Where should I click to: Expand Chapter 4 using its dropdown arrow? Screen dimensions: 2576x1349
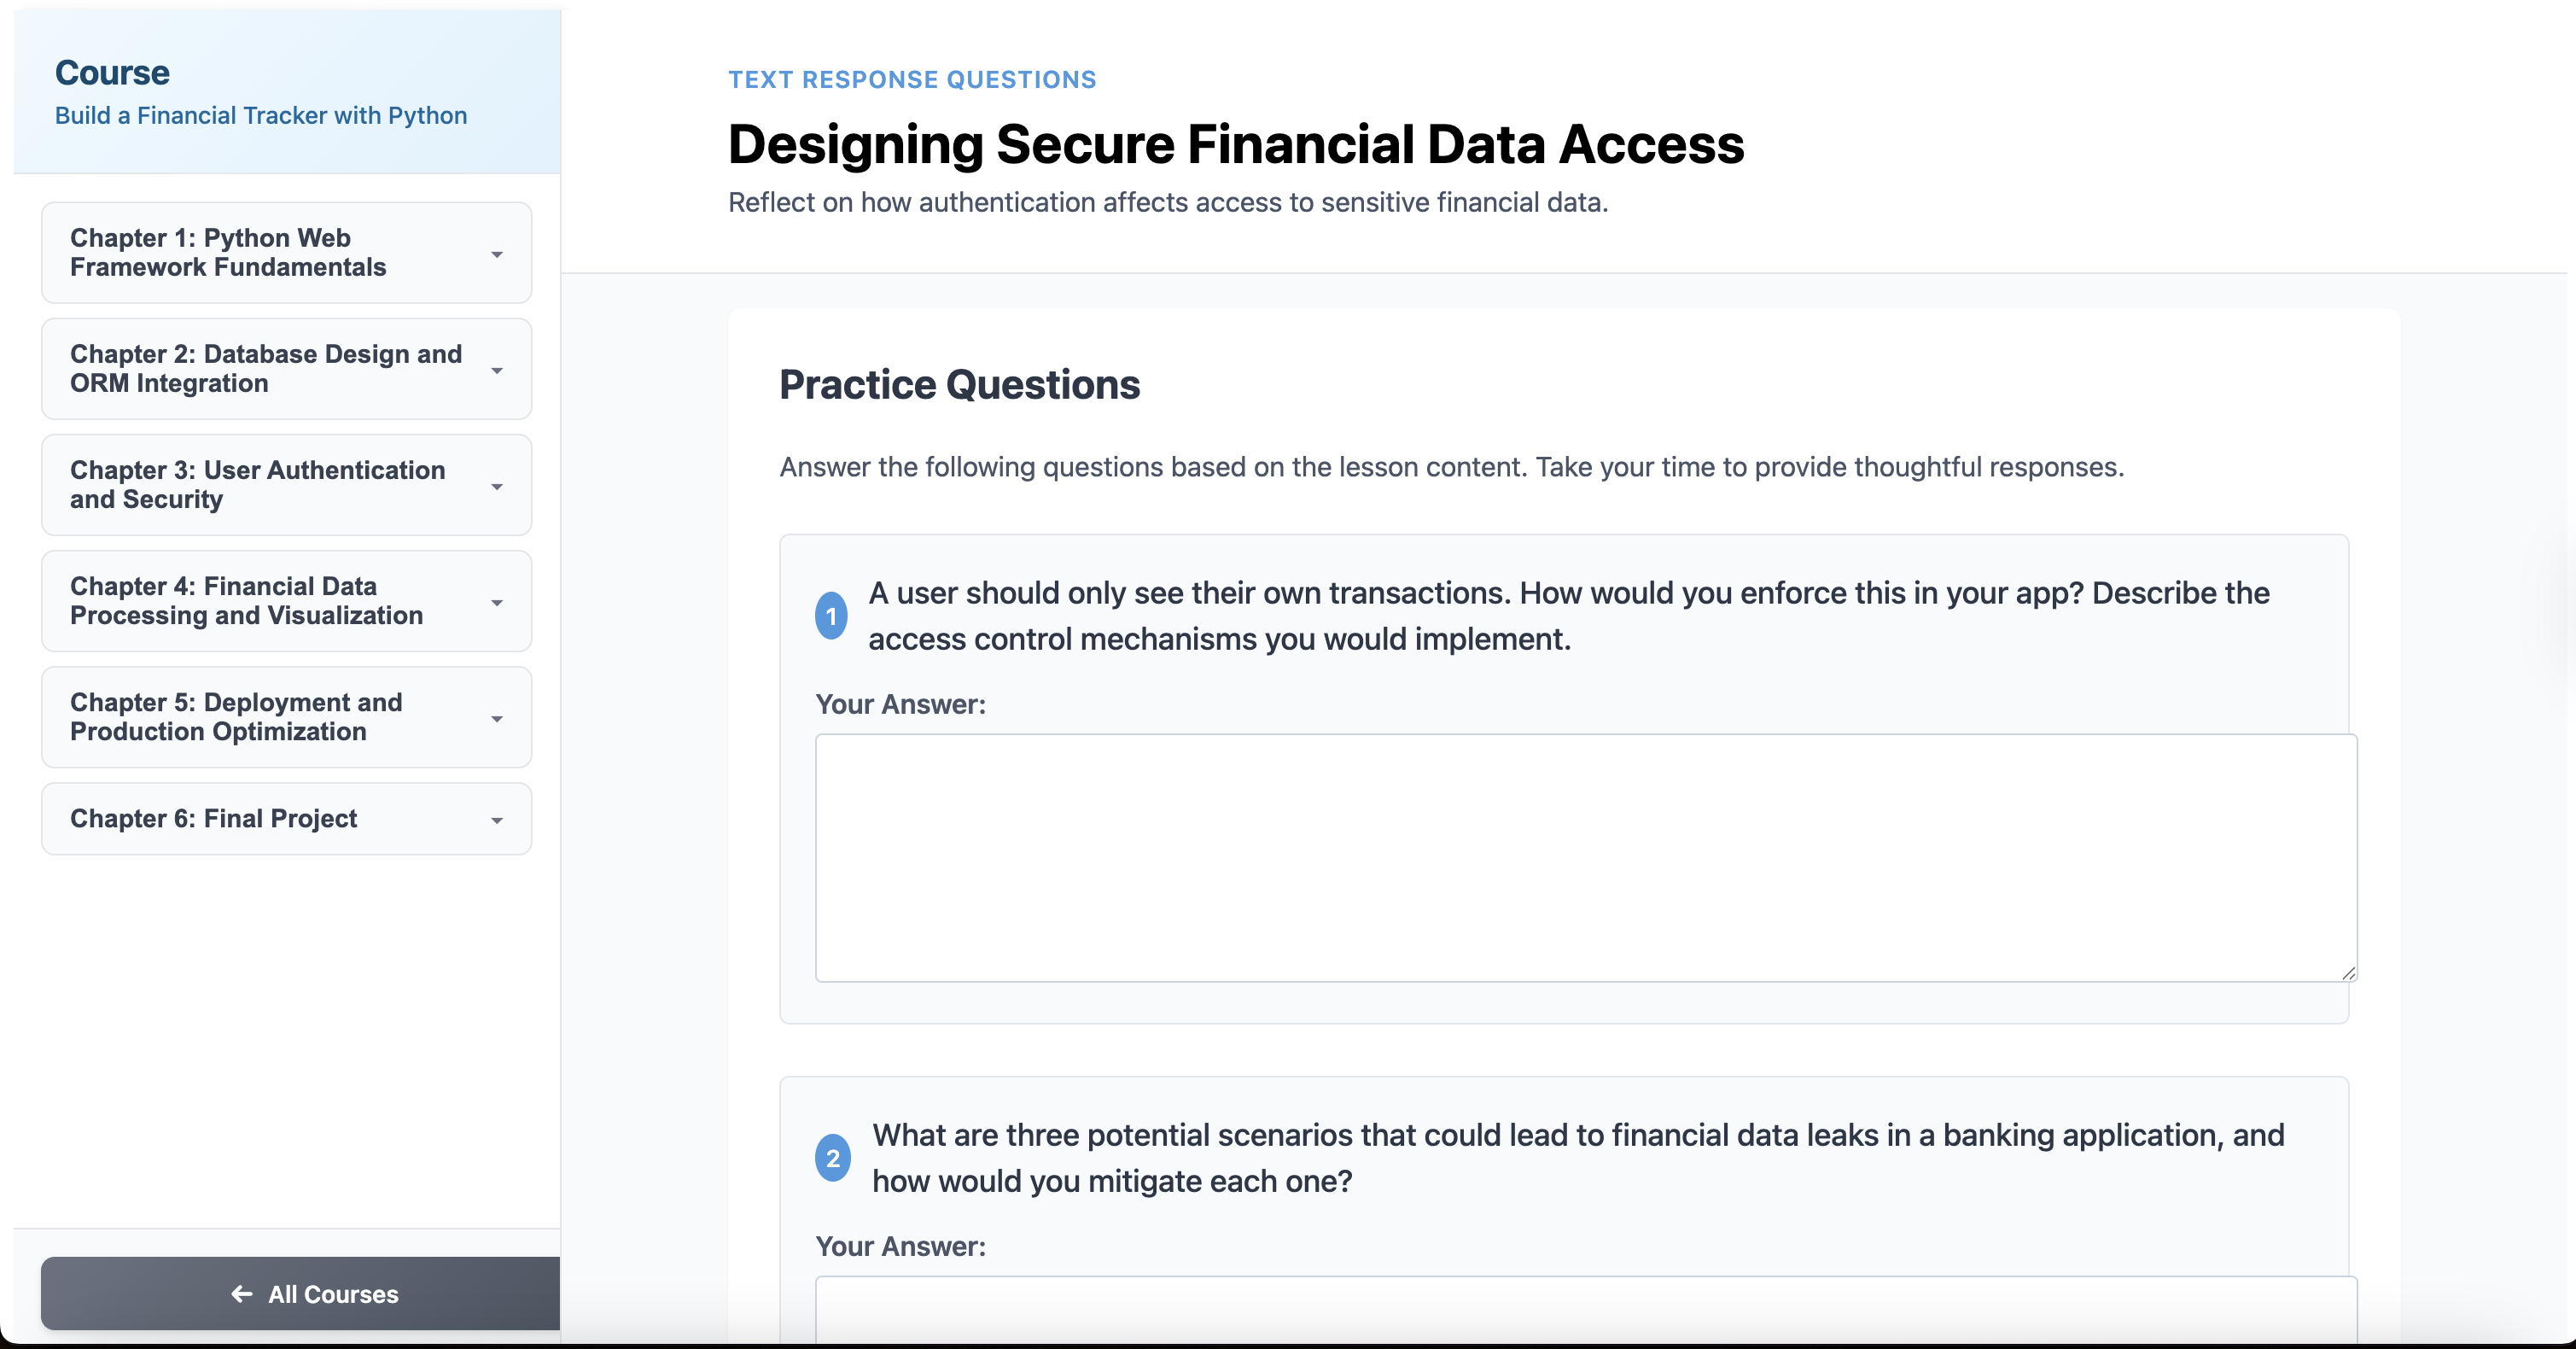point(497,602)
